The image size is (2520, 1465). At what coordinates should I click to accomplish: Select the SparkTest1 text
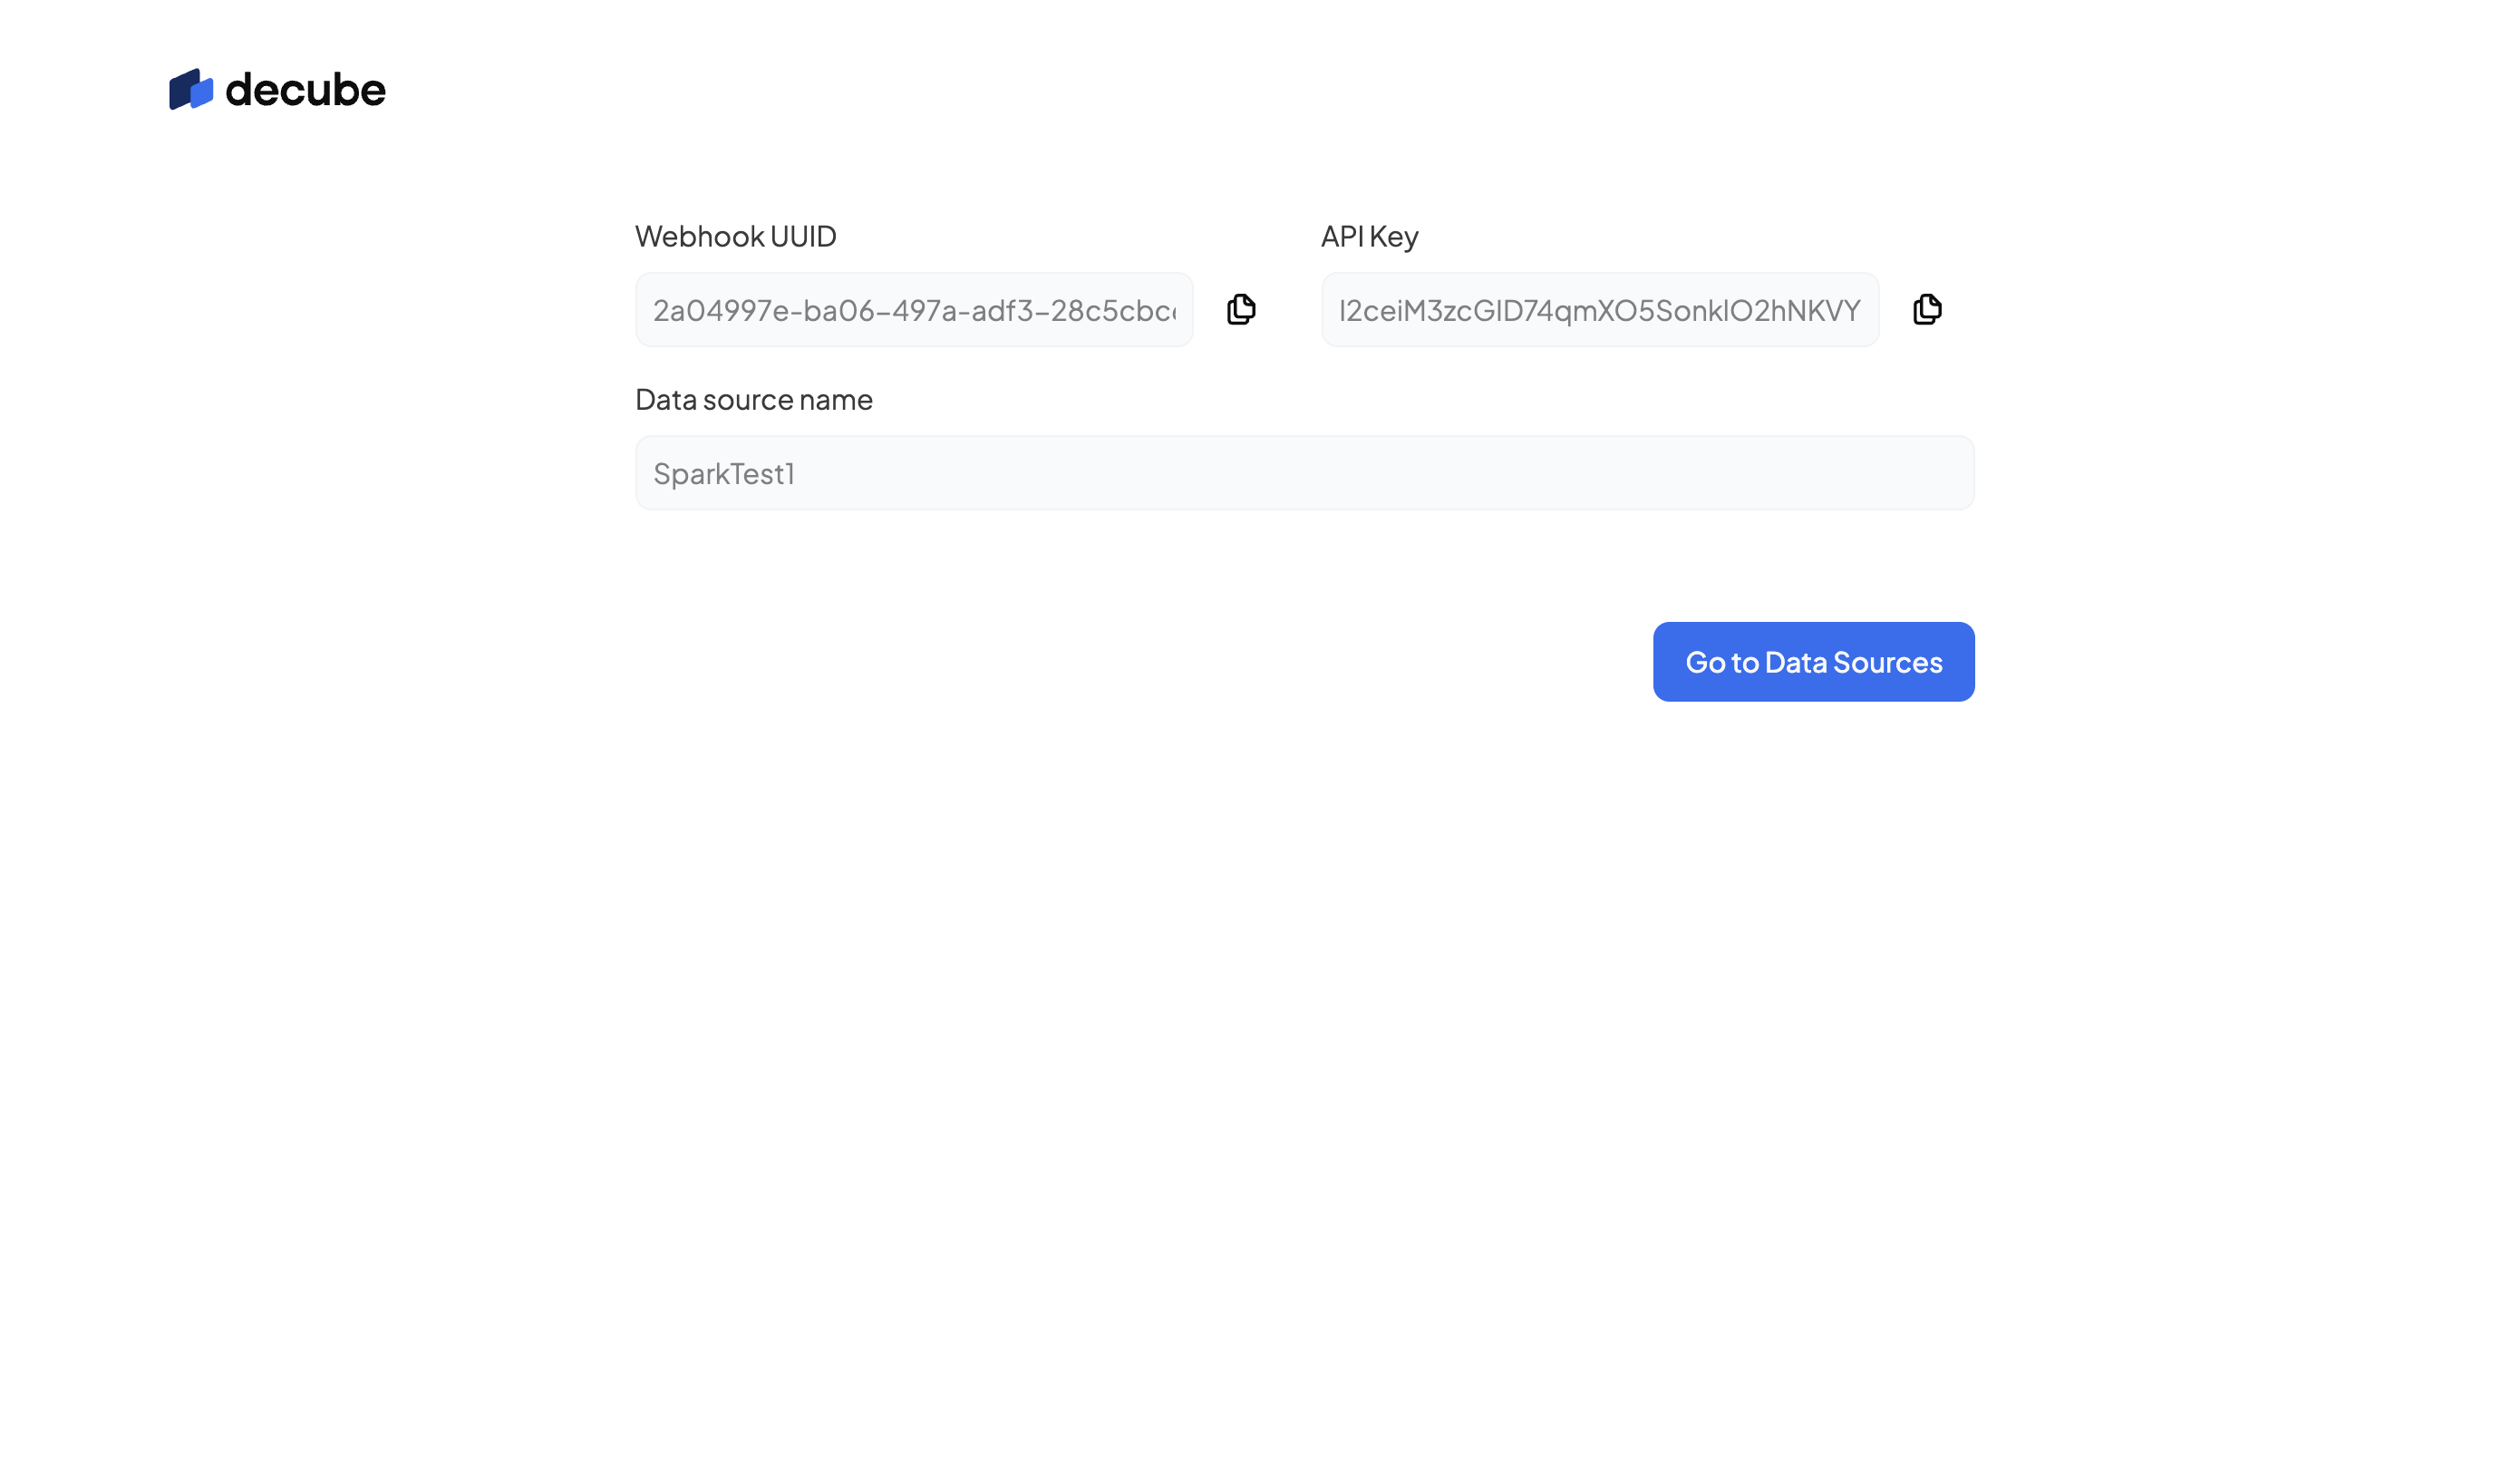pos(724,474)
